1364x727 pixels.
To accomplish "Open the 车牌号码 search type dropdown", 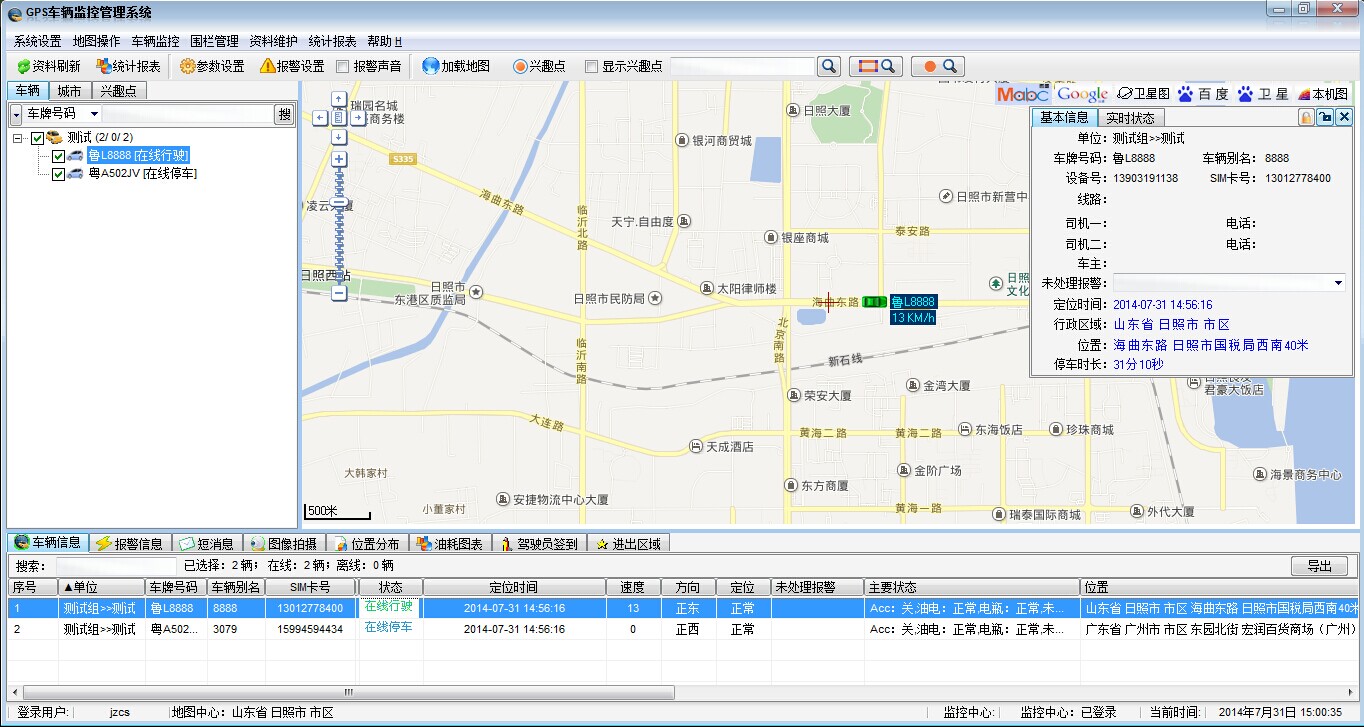I will tap(94, 114).
